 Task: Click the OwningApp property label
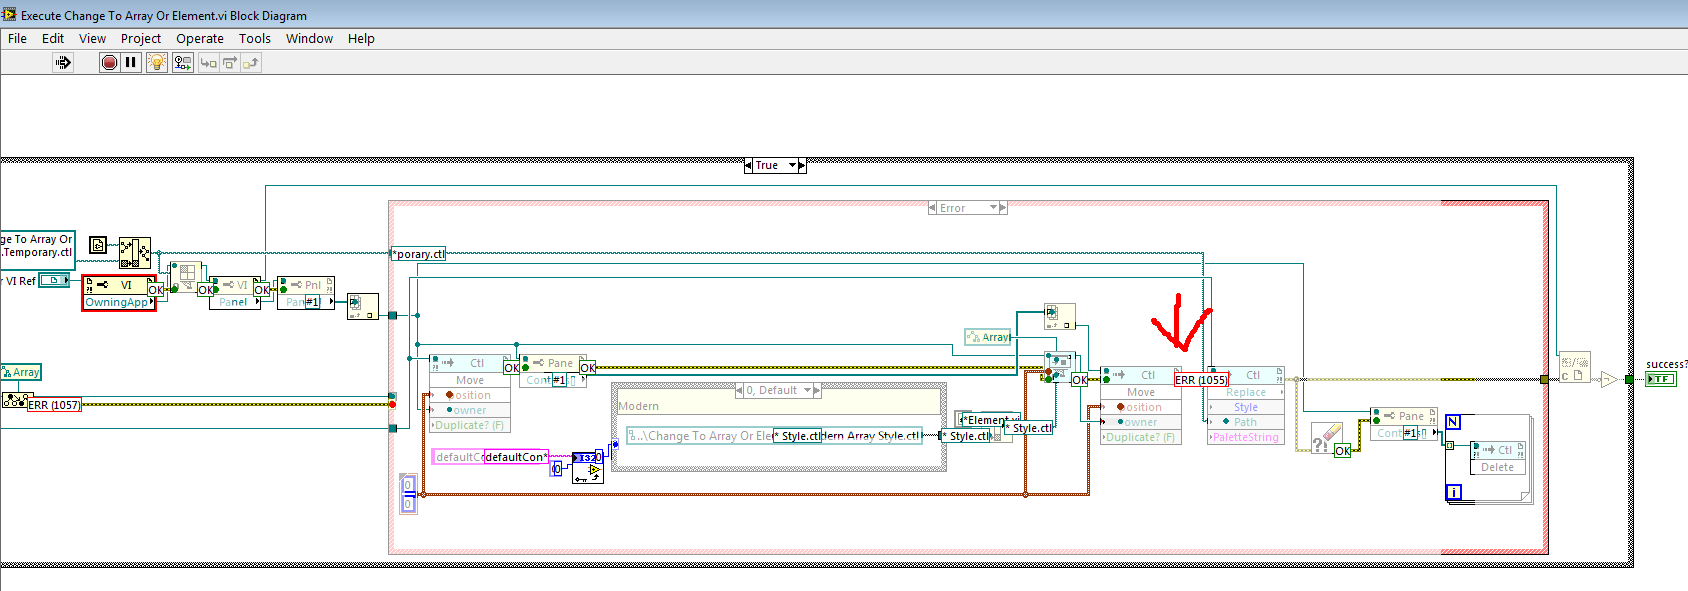click(x=117, y=302)
